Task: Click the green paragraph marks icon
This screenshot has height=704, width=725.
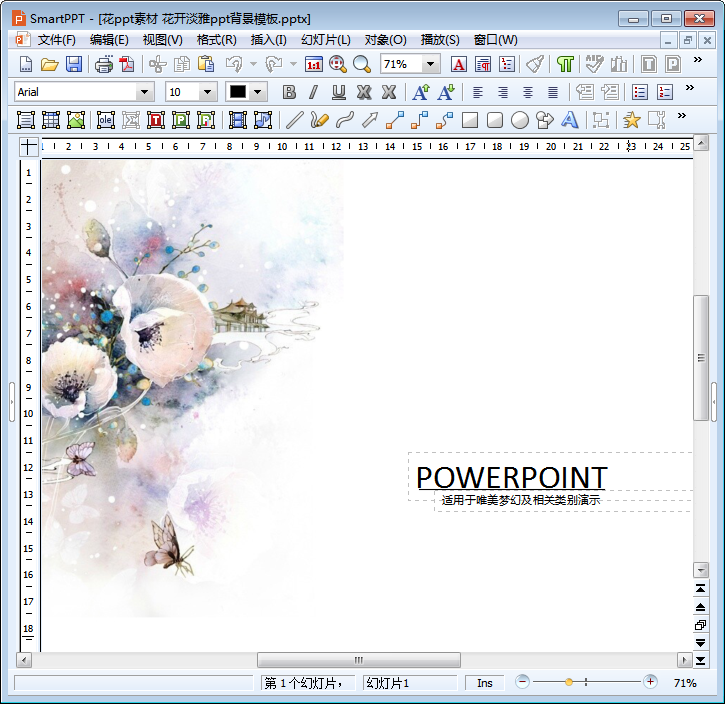Action: (565, 64)
